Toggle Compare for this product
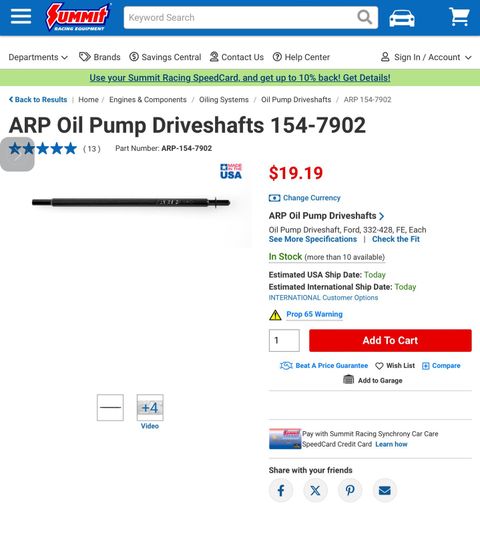Viewport: 480px width, 534px height. (441, 365)
